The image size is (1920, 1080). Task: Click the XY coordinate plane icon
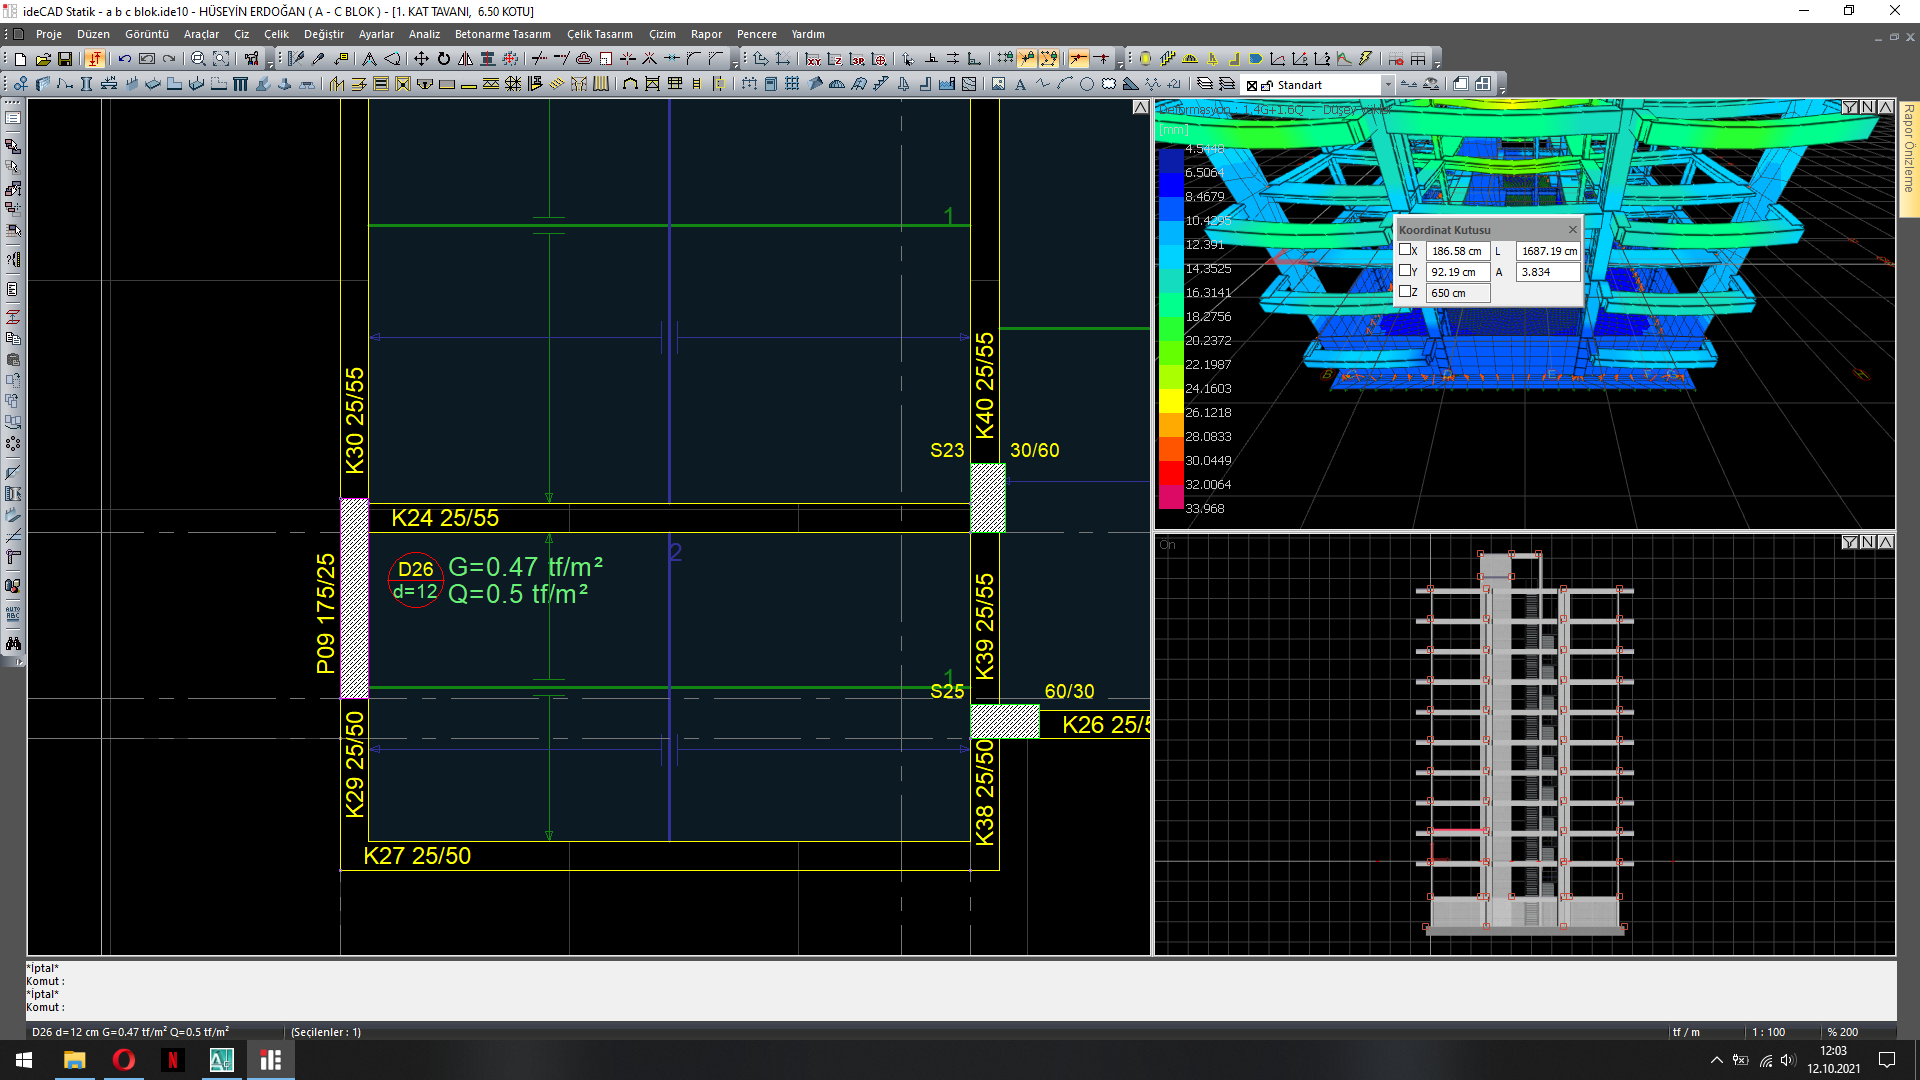814,59
